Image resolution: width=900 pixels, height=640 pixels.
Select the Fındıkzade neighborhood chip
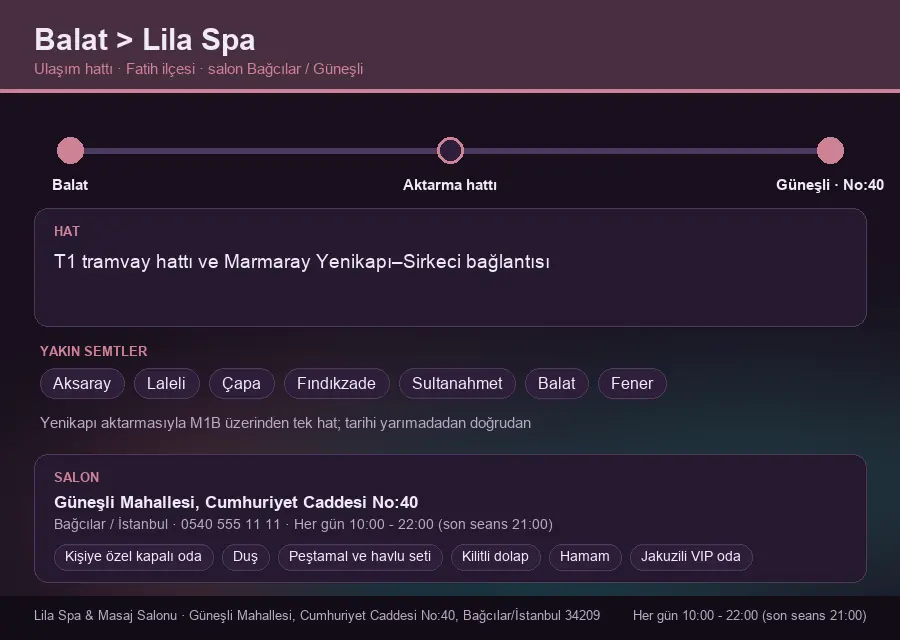(x=336, y=383)
